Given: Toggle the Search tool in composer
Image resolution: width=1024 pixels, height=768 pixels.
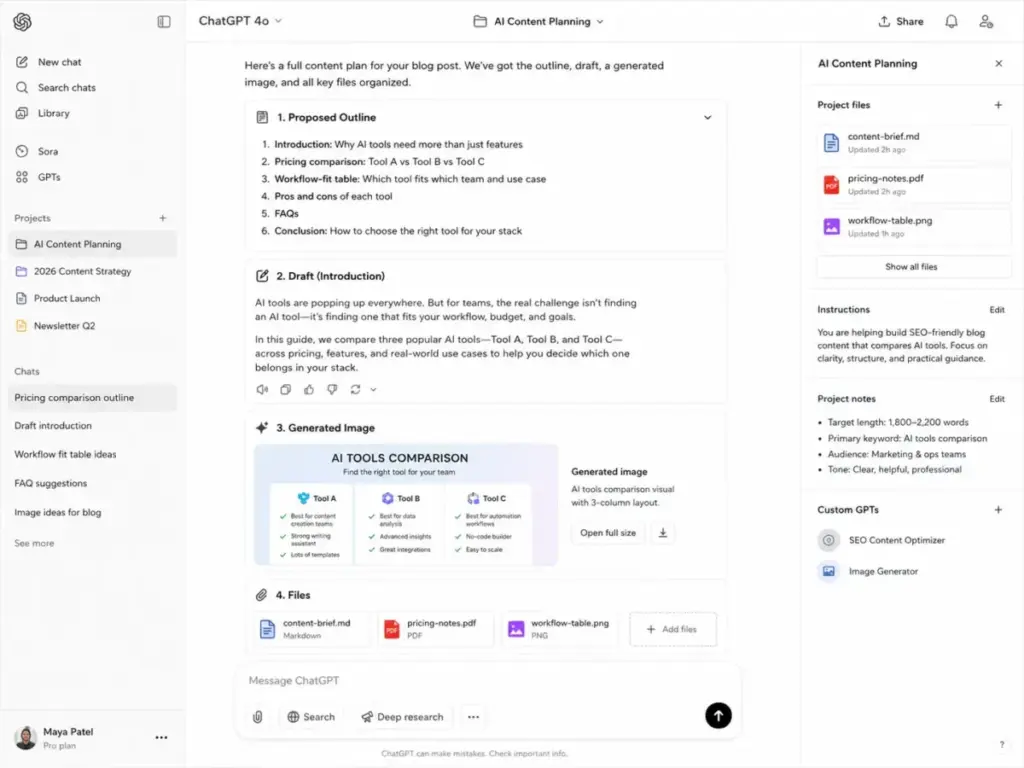Looking at the screenshot, I should point(311,717).
